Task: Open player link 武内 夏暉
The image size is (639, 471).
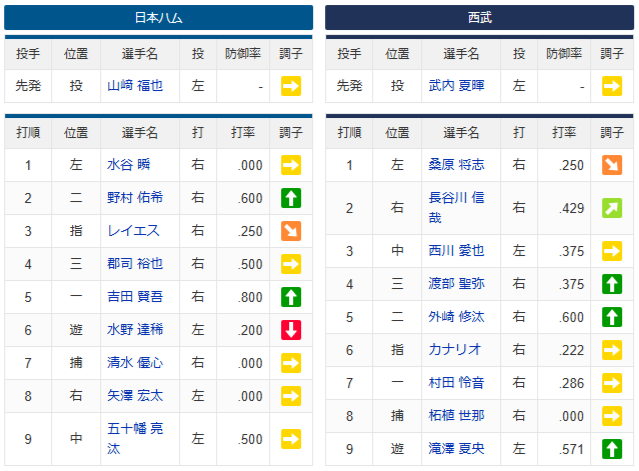Action: click(x=456, y=86)
